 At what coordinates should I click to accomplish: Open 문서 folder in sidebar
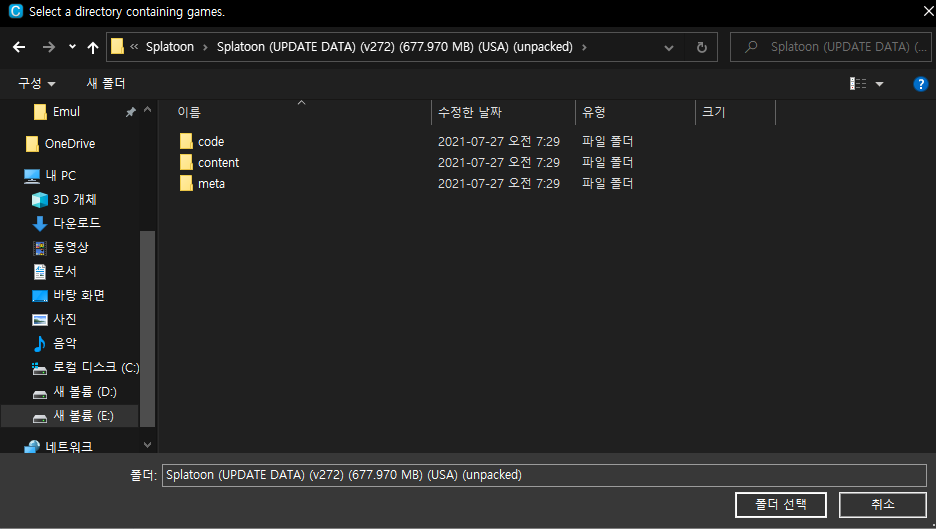pos(64,271)
